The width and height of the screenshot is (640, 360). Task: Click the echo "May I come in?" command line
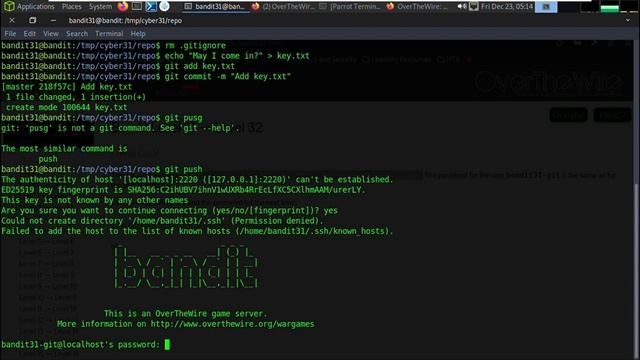(x=237, y=56)
